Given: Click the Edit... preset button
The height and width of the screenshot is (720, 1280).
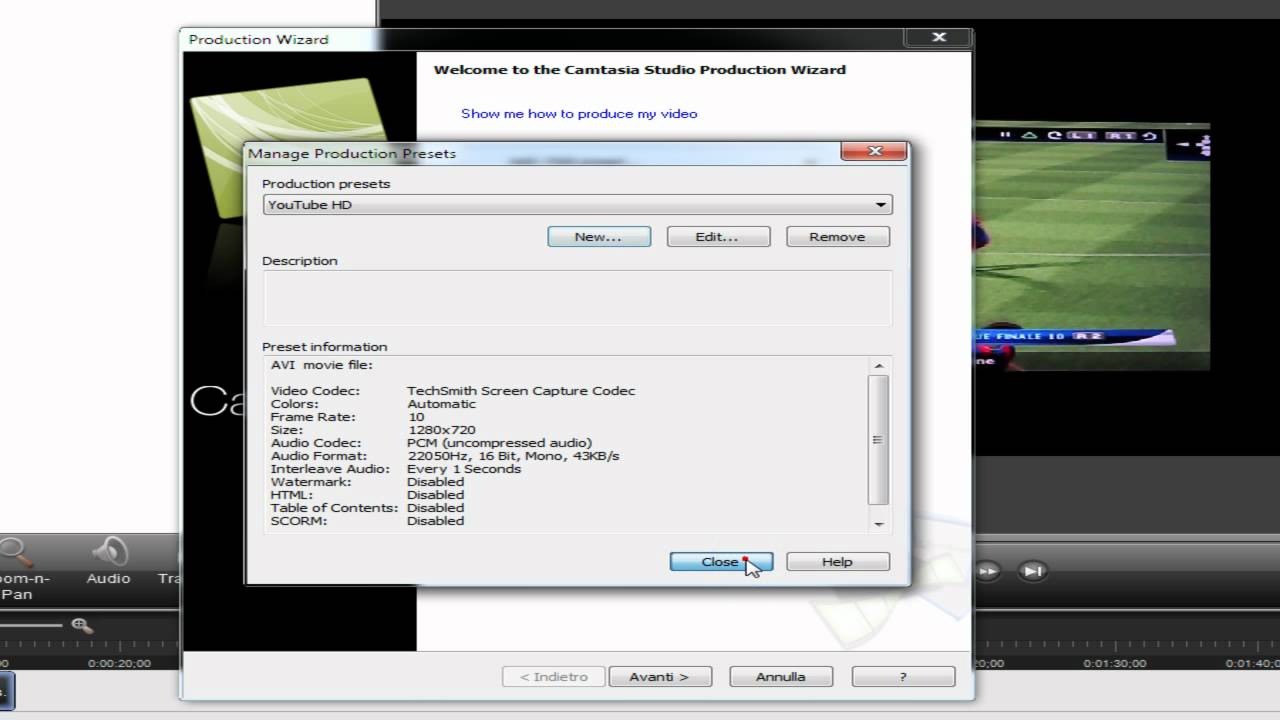Looking at the screenshot, I should [x=718, y=237].
